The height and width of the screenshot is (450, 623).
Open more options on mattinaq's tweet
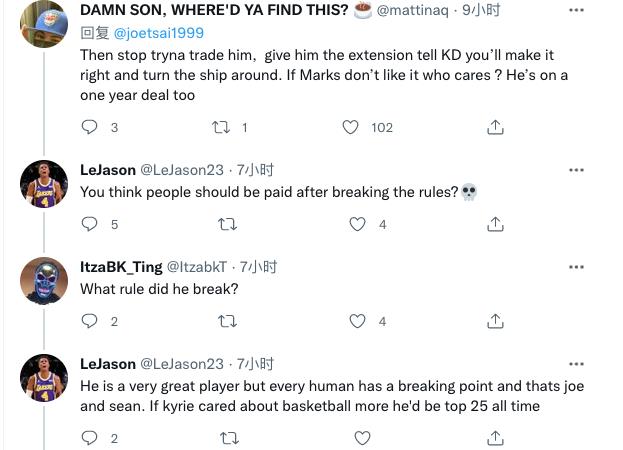(x=576, y=10)
